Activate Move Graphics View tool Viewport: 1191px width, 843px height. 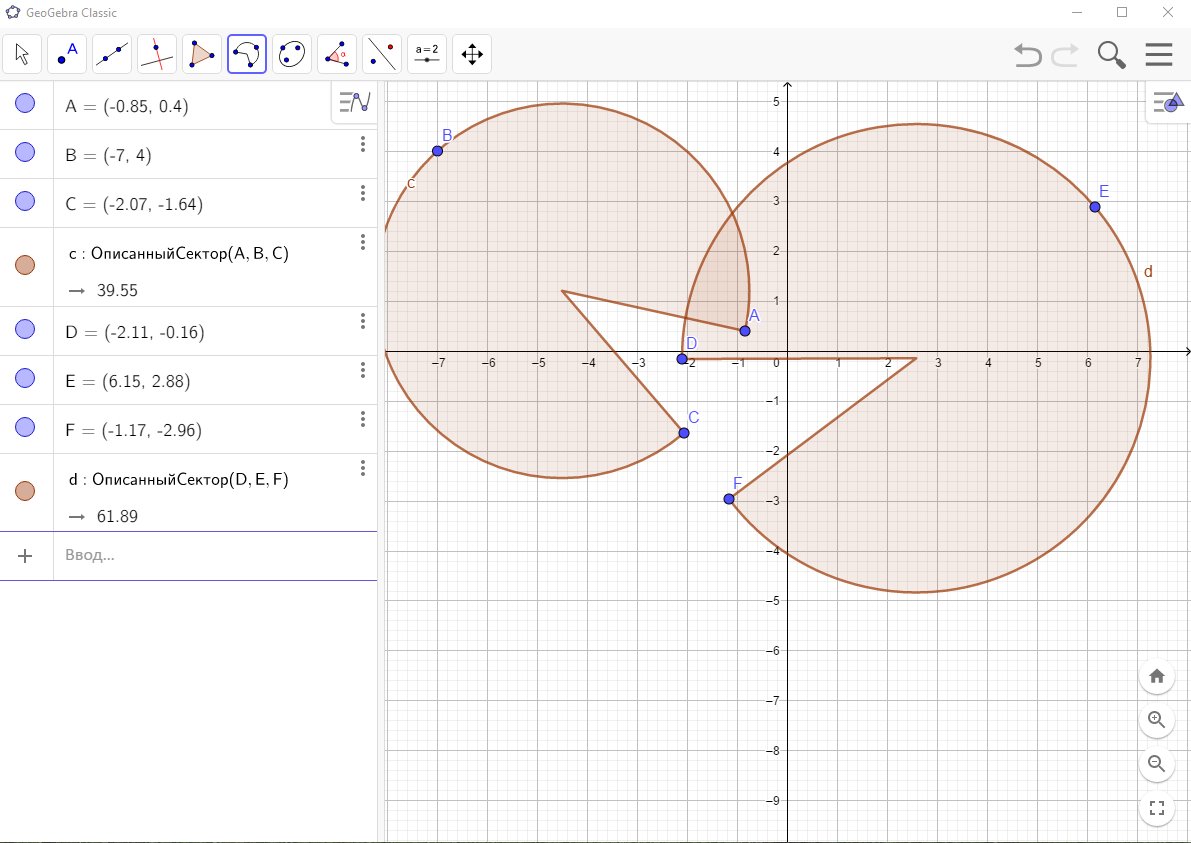click(472, 54)
